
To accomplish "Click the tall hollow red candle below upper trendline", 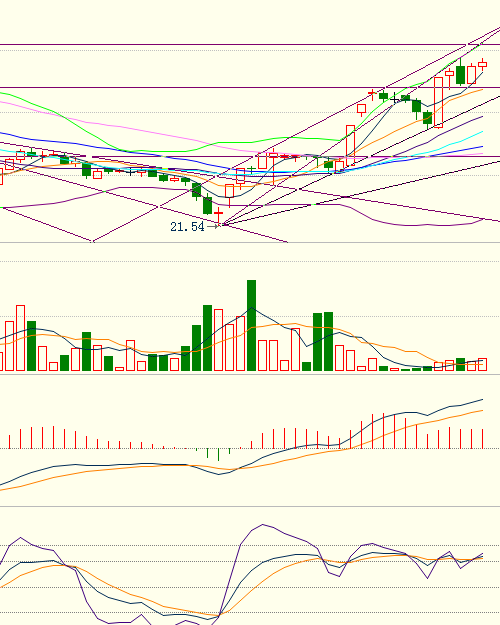I will (438, 102).
